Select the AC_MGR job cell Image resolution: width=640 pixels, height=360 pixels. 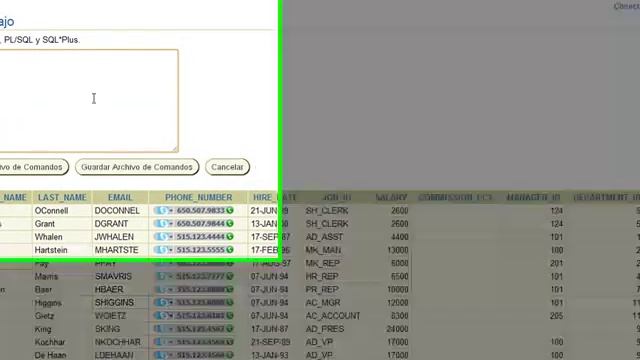(x=323, y=302)
